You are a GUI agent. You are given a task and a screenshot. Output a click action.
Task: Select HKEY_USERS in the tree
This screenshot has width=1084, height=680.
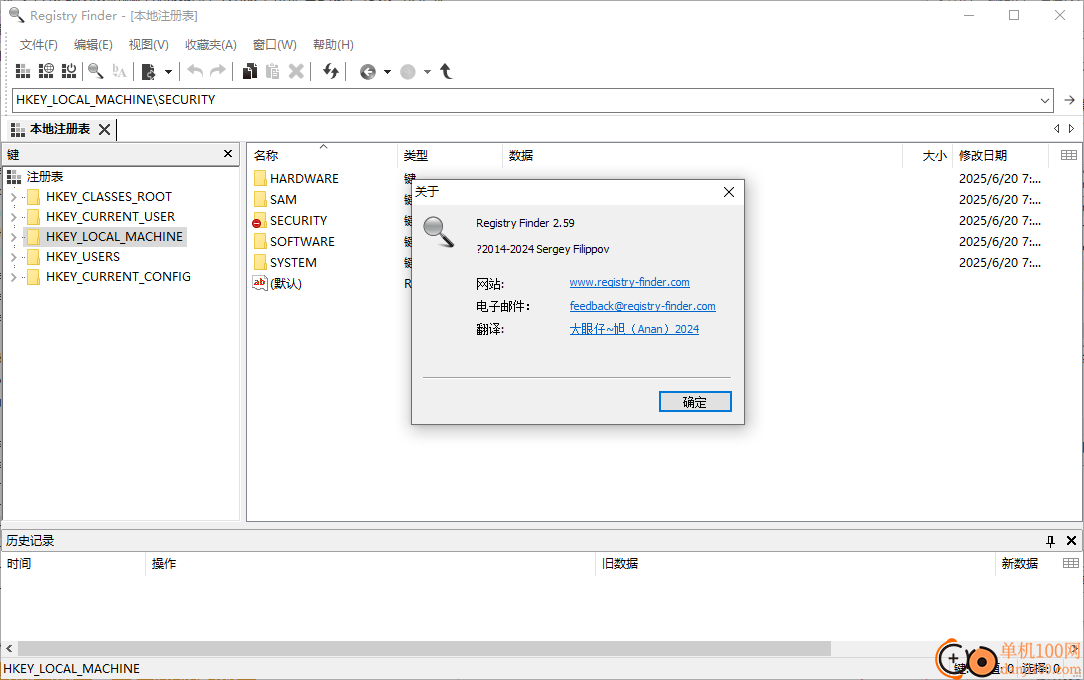coord(83,257)
